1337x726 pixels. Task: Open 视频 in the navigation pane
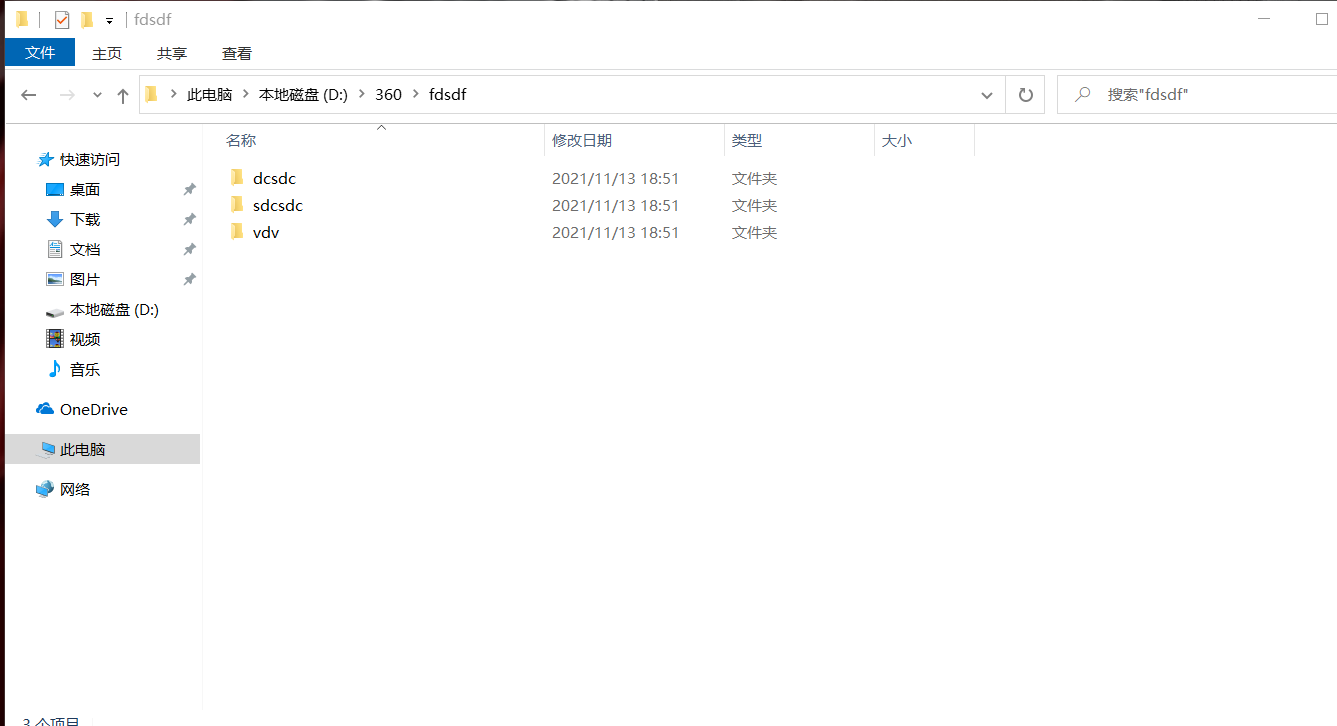click(x=85, y=339)
